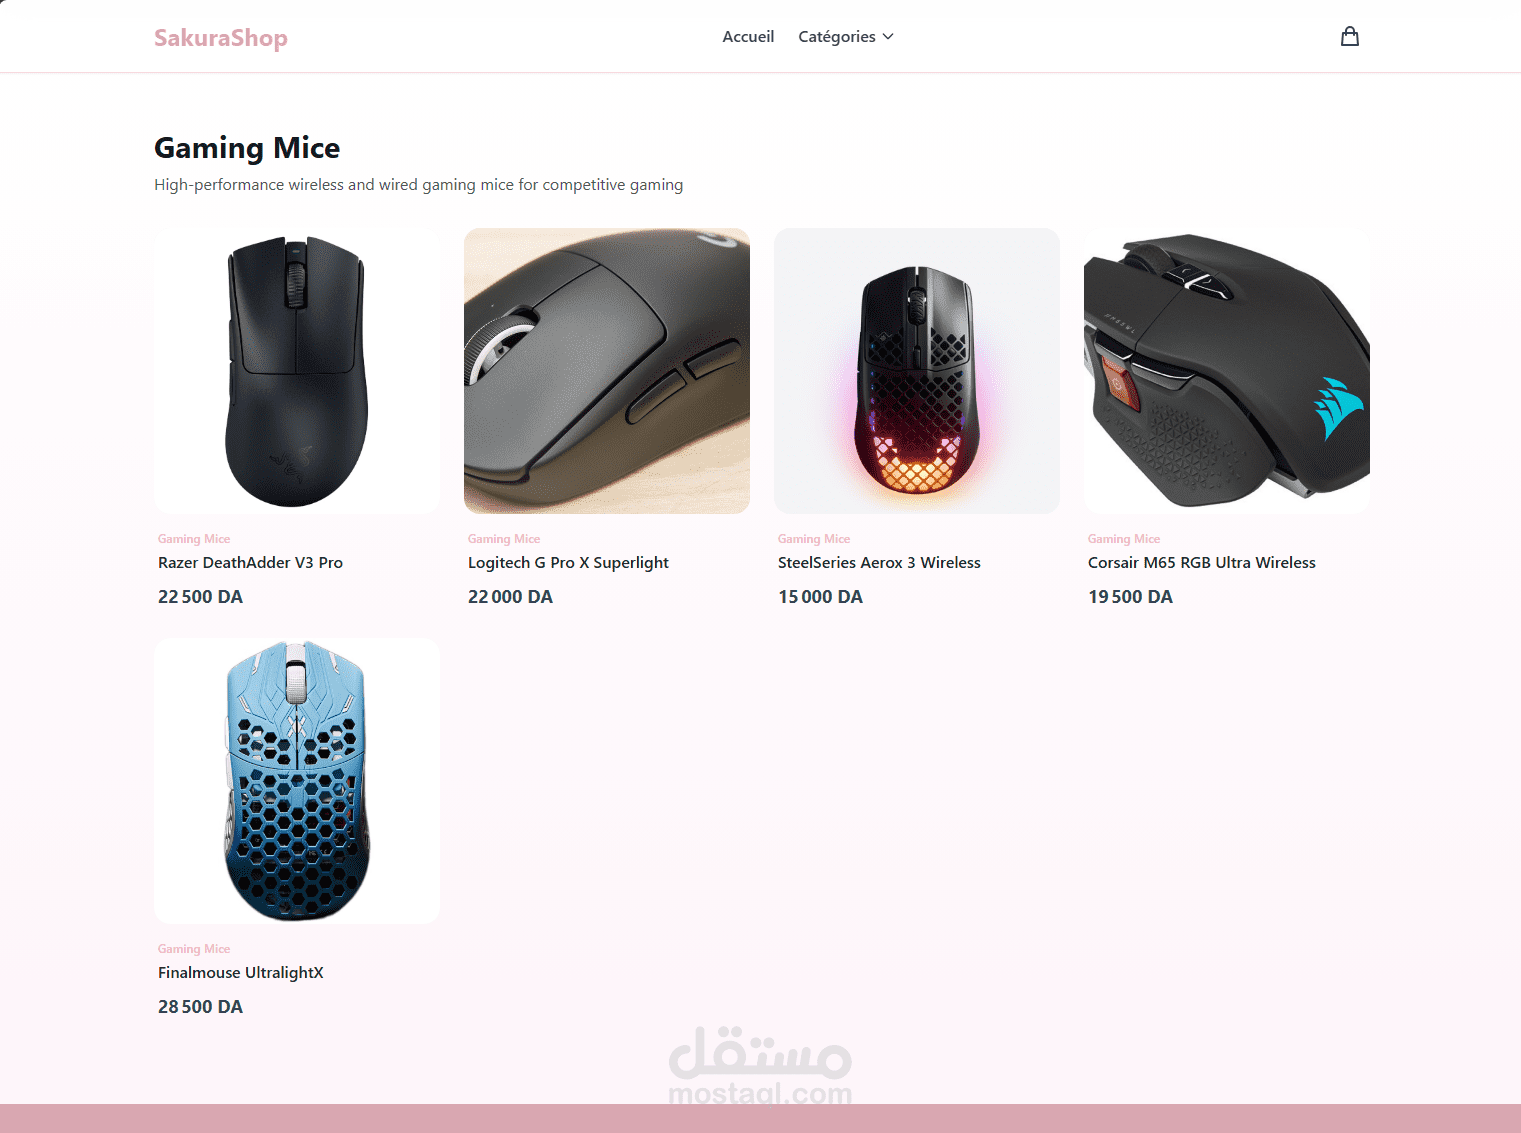Open the SteelSeries Aerox 3 Wireless image
Viewport: 1521px width, 1133px height.
coord(917,371)
